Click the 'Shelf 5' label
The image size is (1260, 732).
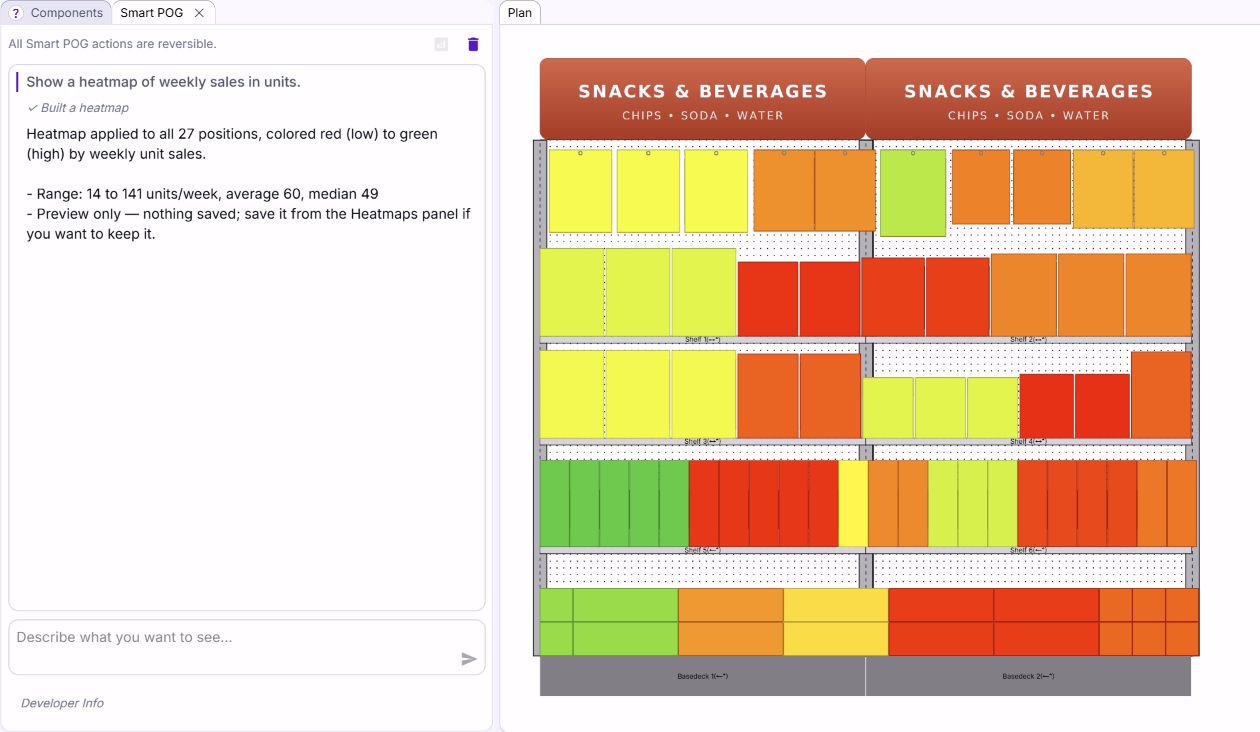pos(702,551)
